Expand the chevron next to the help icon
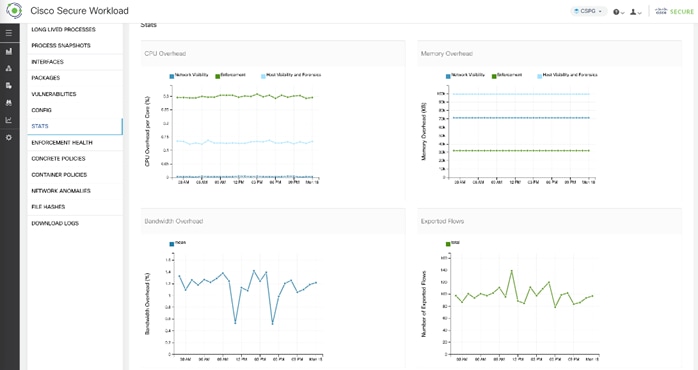The height and width of the screenshot is (370, 698). pyautogui.click(x=622, y=13)
